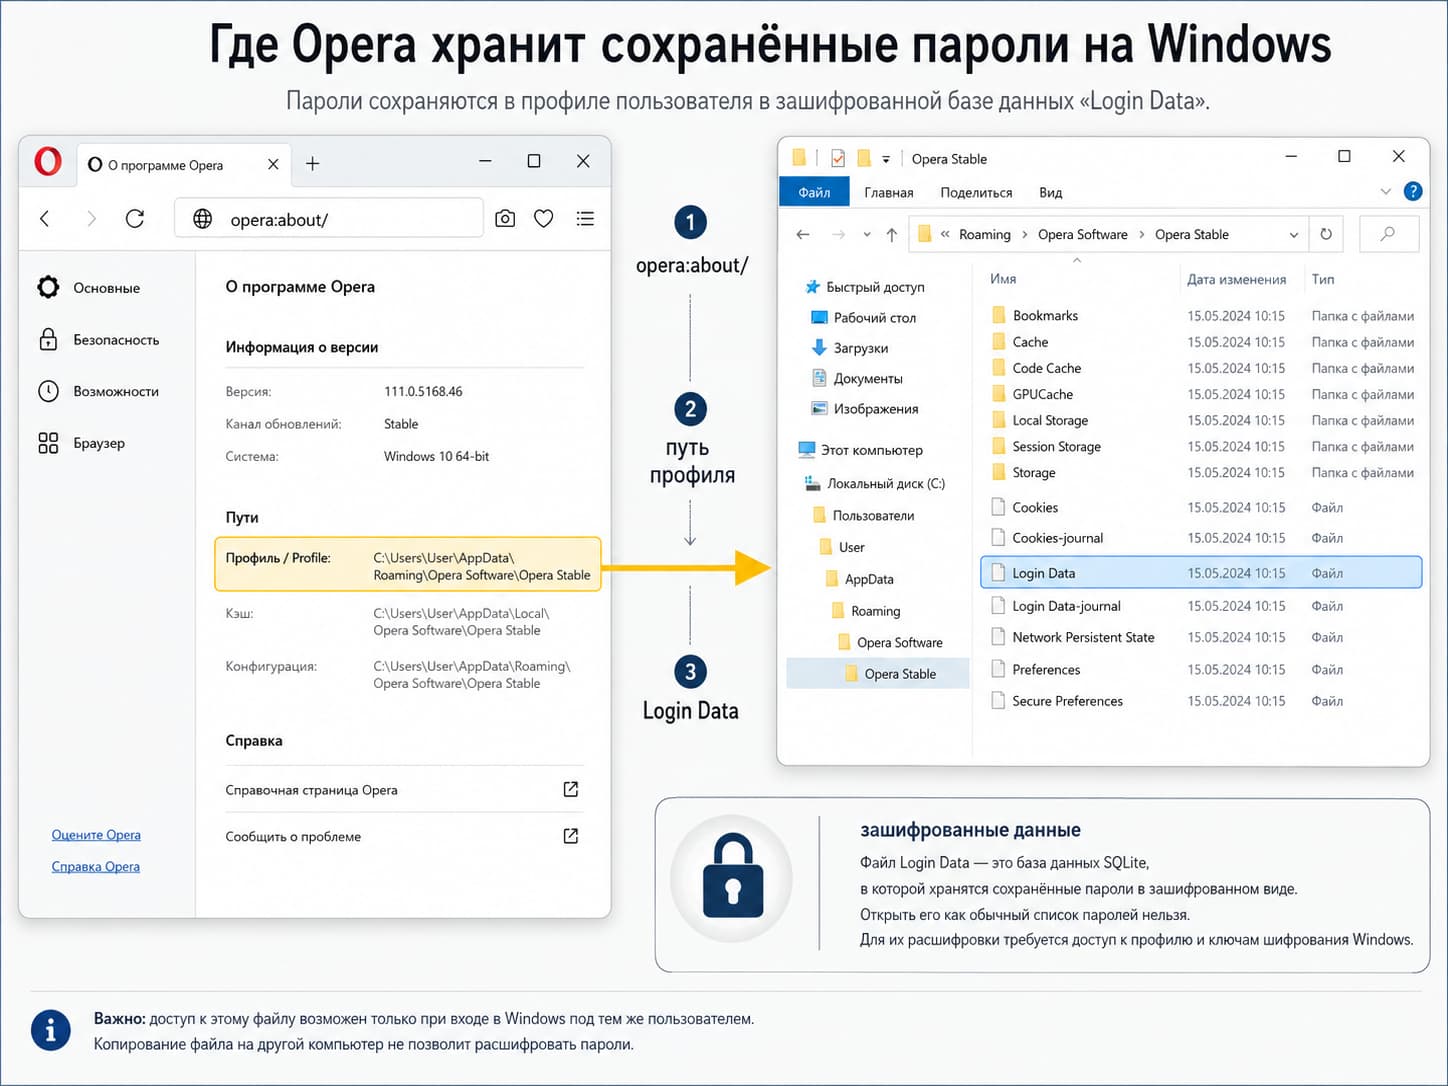Image resolution: width=1448 pixels, height=1086 pixels.
Task: Open a new Opera tab
Action: point(312,163)
